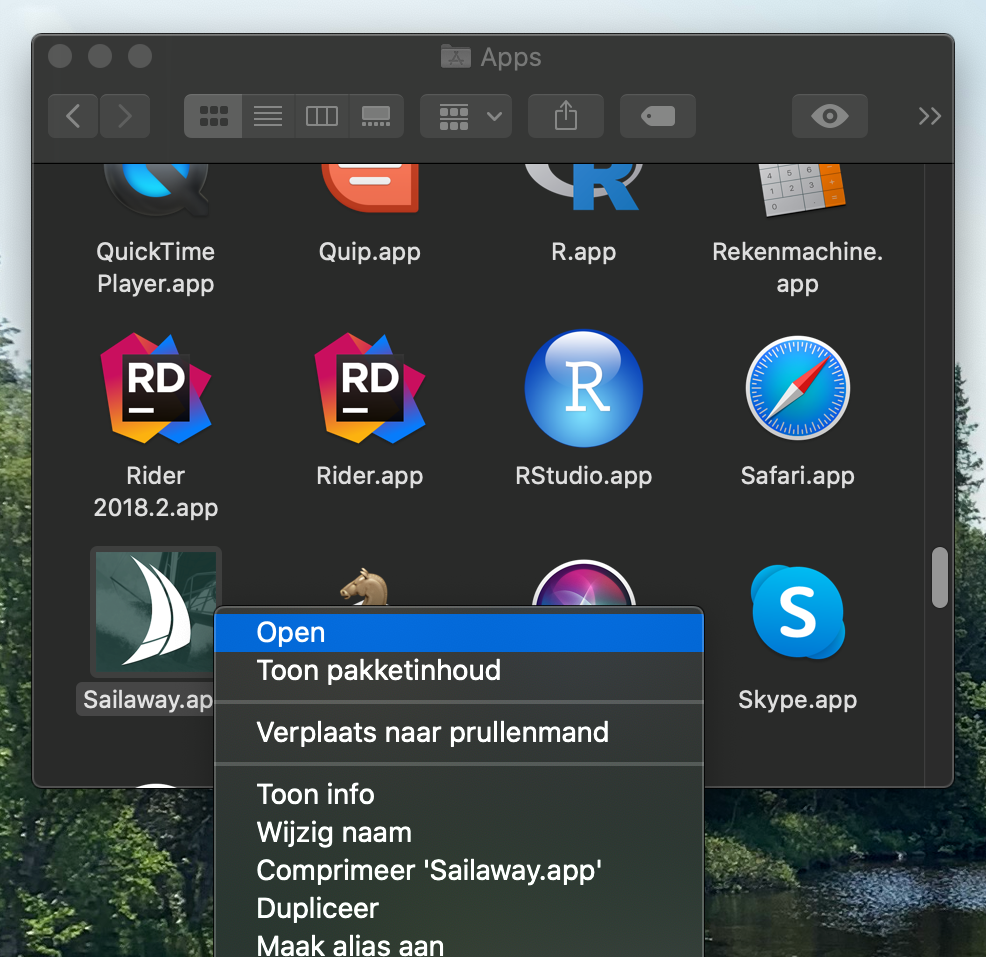Click the Finder window scrollbar thumb
Screen dimensions: 986x957
(x=939, y=577)
